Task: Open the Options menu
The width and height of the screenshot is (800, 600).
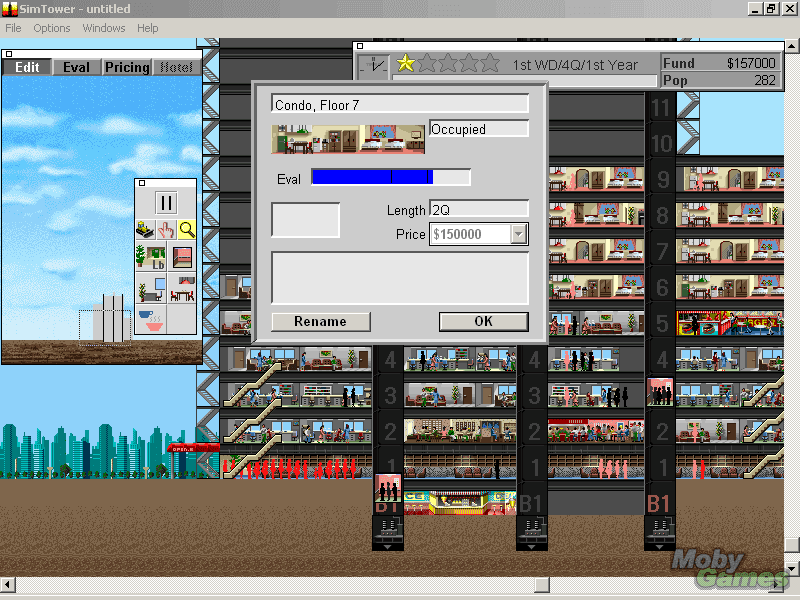Action: point(52,28)
